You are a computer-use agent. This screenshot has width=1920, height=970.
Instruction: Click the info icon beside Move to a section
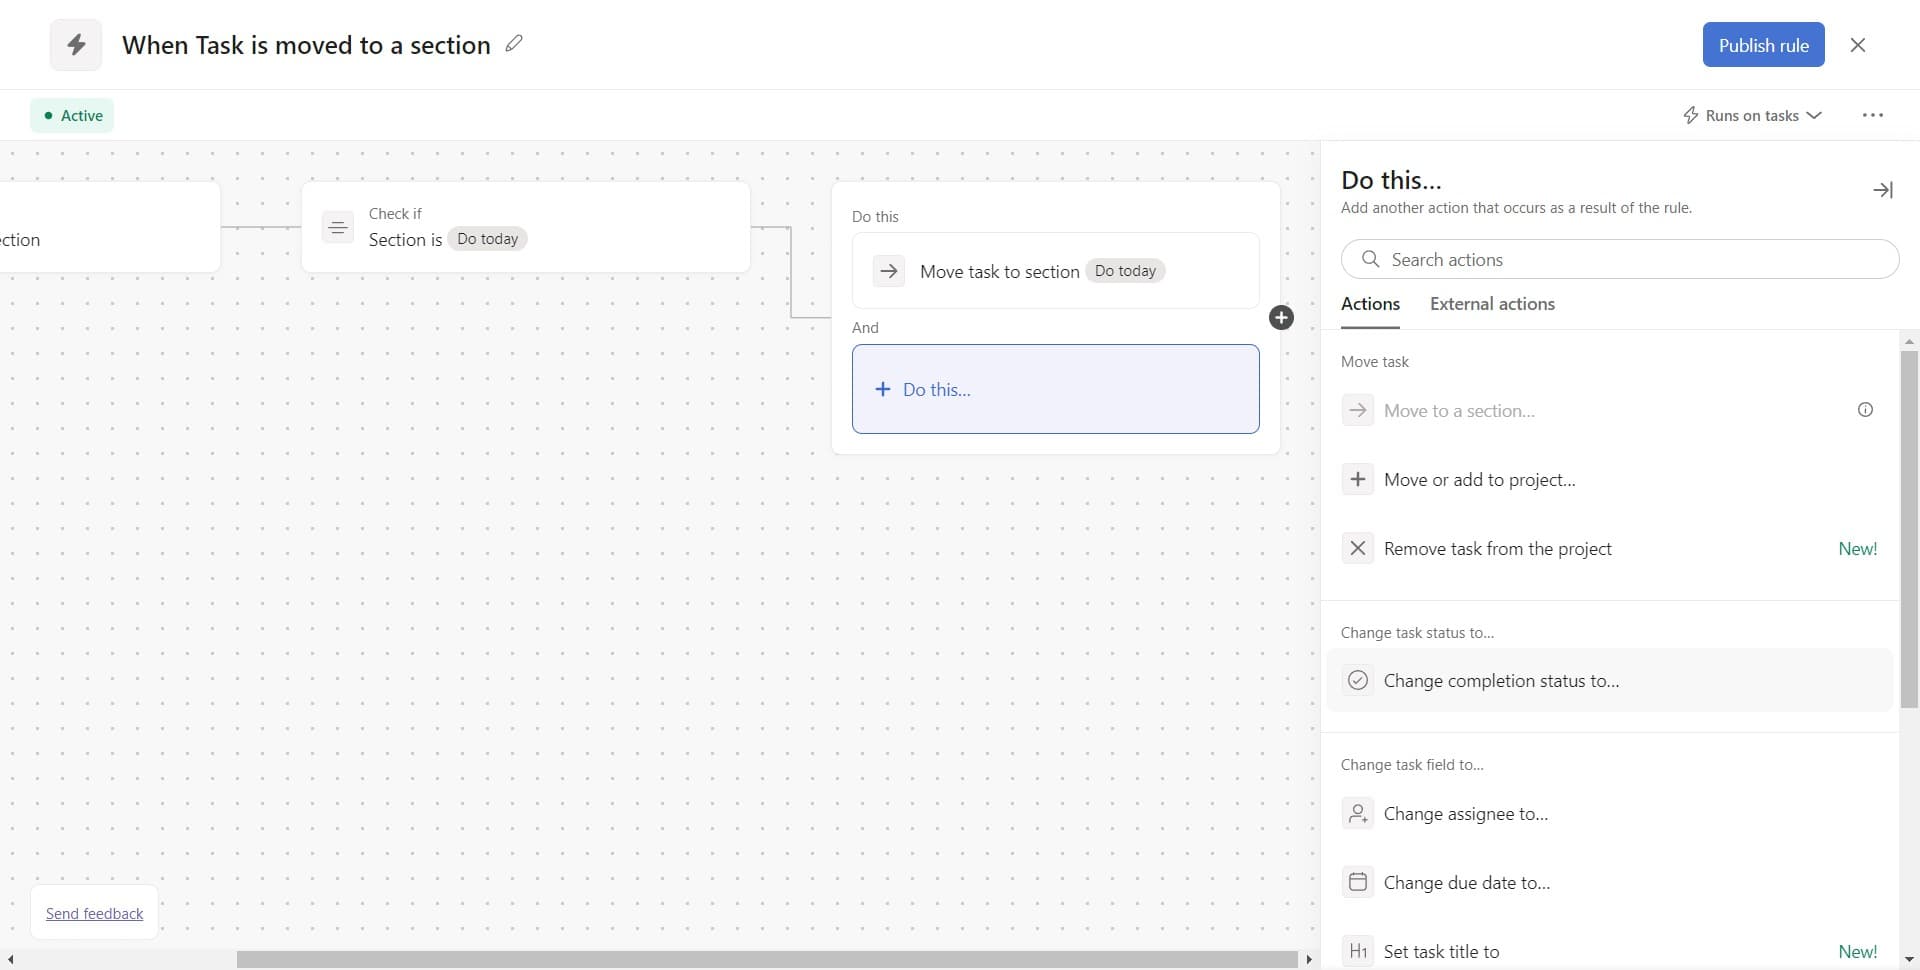point(1865,409)
